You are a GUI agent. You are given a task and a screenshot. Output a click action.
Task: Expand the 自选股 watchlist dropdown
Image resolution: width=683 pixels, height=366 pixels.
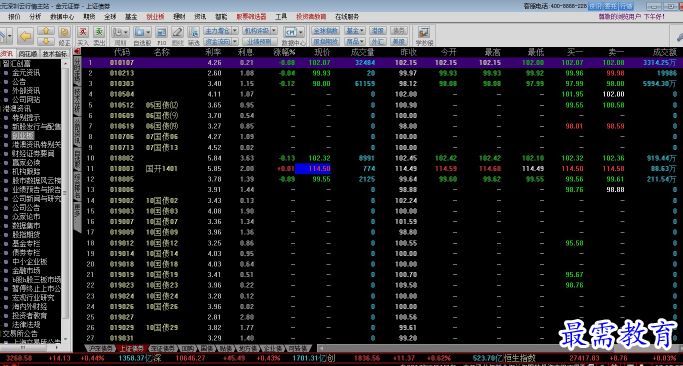pos(142,32)
